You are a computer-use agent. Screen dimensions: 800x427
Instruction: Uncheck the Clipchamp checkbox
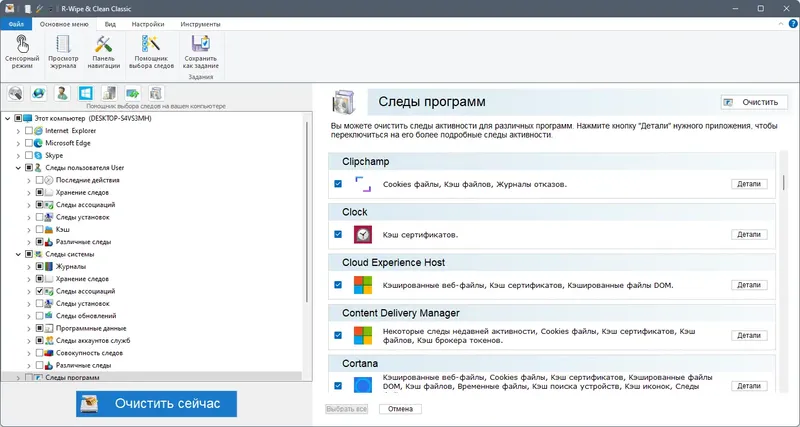[338, 184]
